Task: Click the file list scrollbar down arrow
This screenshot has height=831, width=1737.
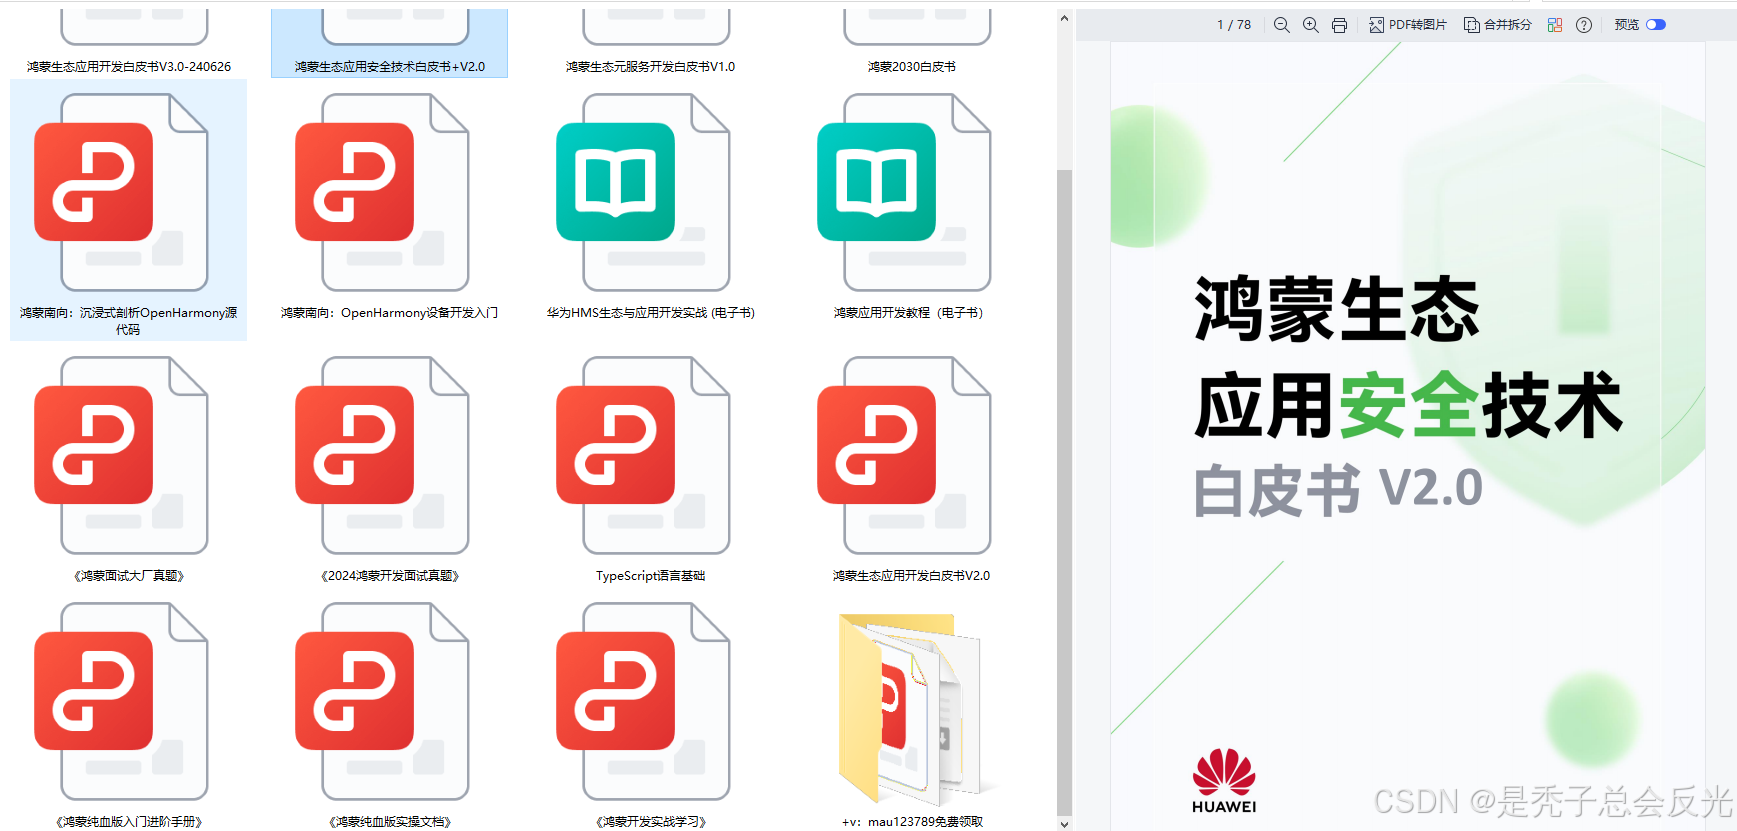Action: [x=1064, y=823]
